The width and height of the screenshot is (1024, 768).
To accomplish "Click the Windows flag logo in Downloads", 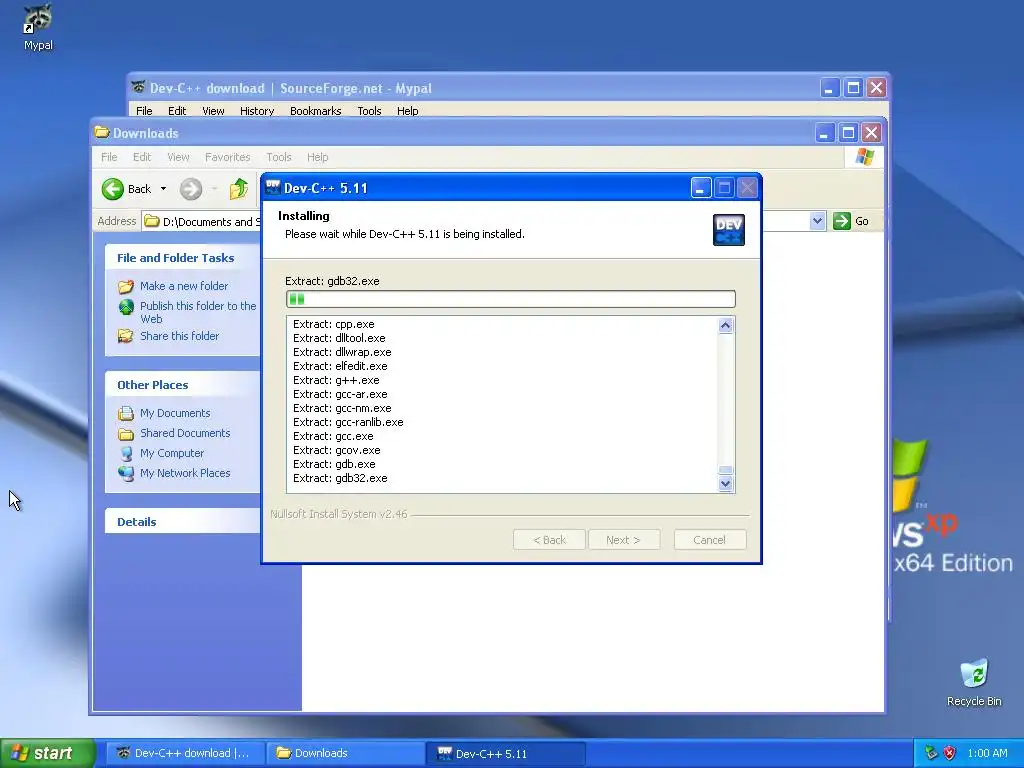I will tap(865, 157).
